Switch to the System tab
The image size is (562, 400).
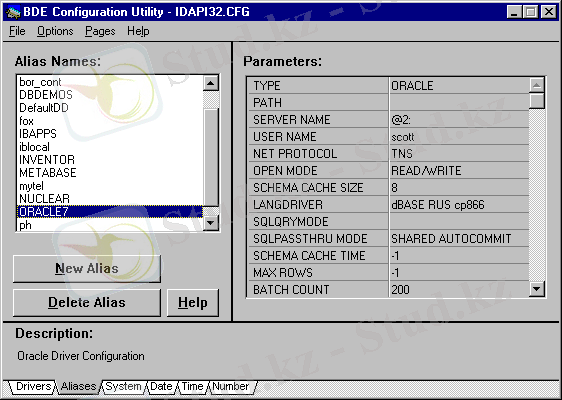tap(123, 386)
